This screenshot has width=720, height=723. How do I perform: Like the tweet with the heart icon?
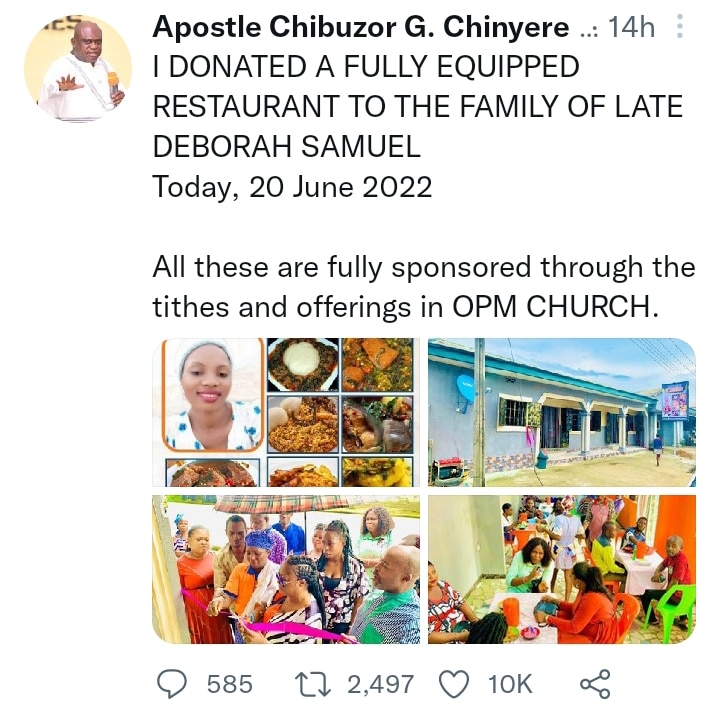456,684
